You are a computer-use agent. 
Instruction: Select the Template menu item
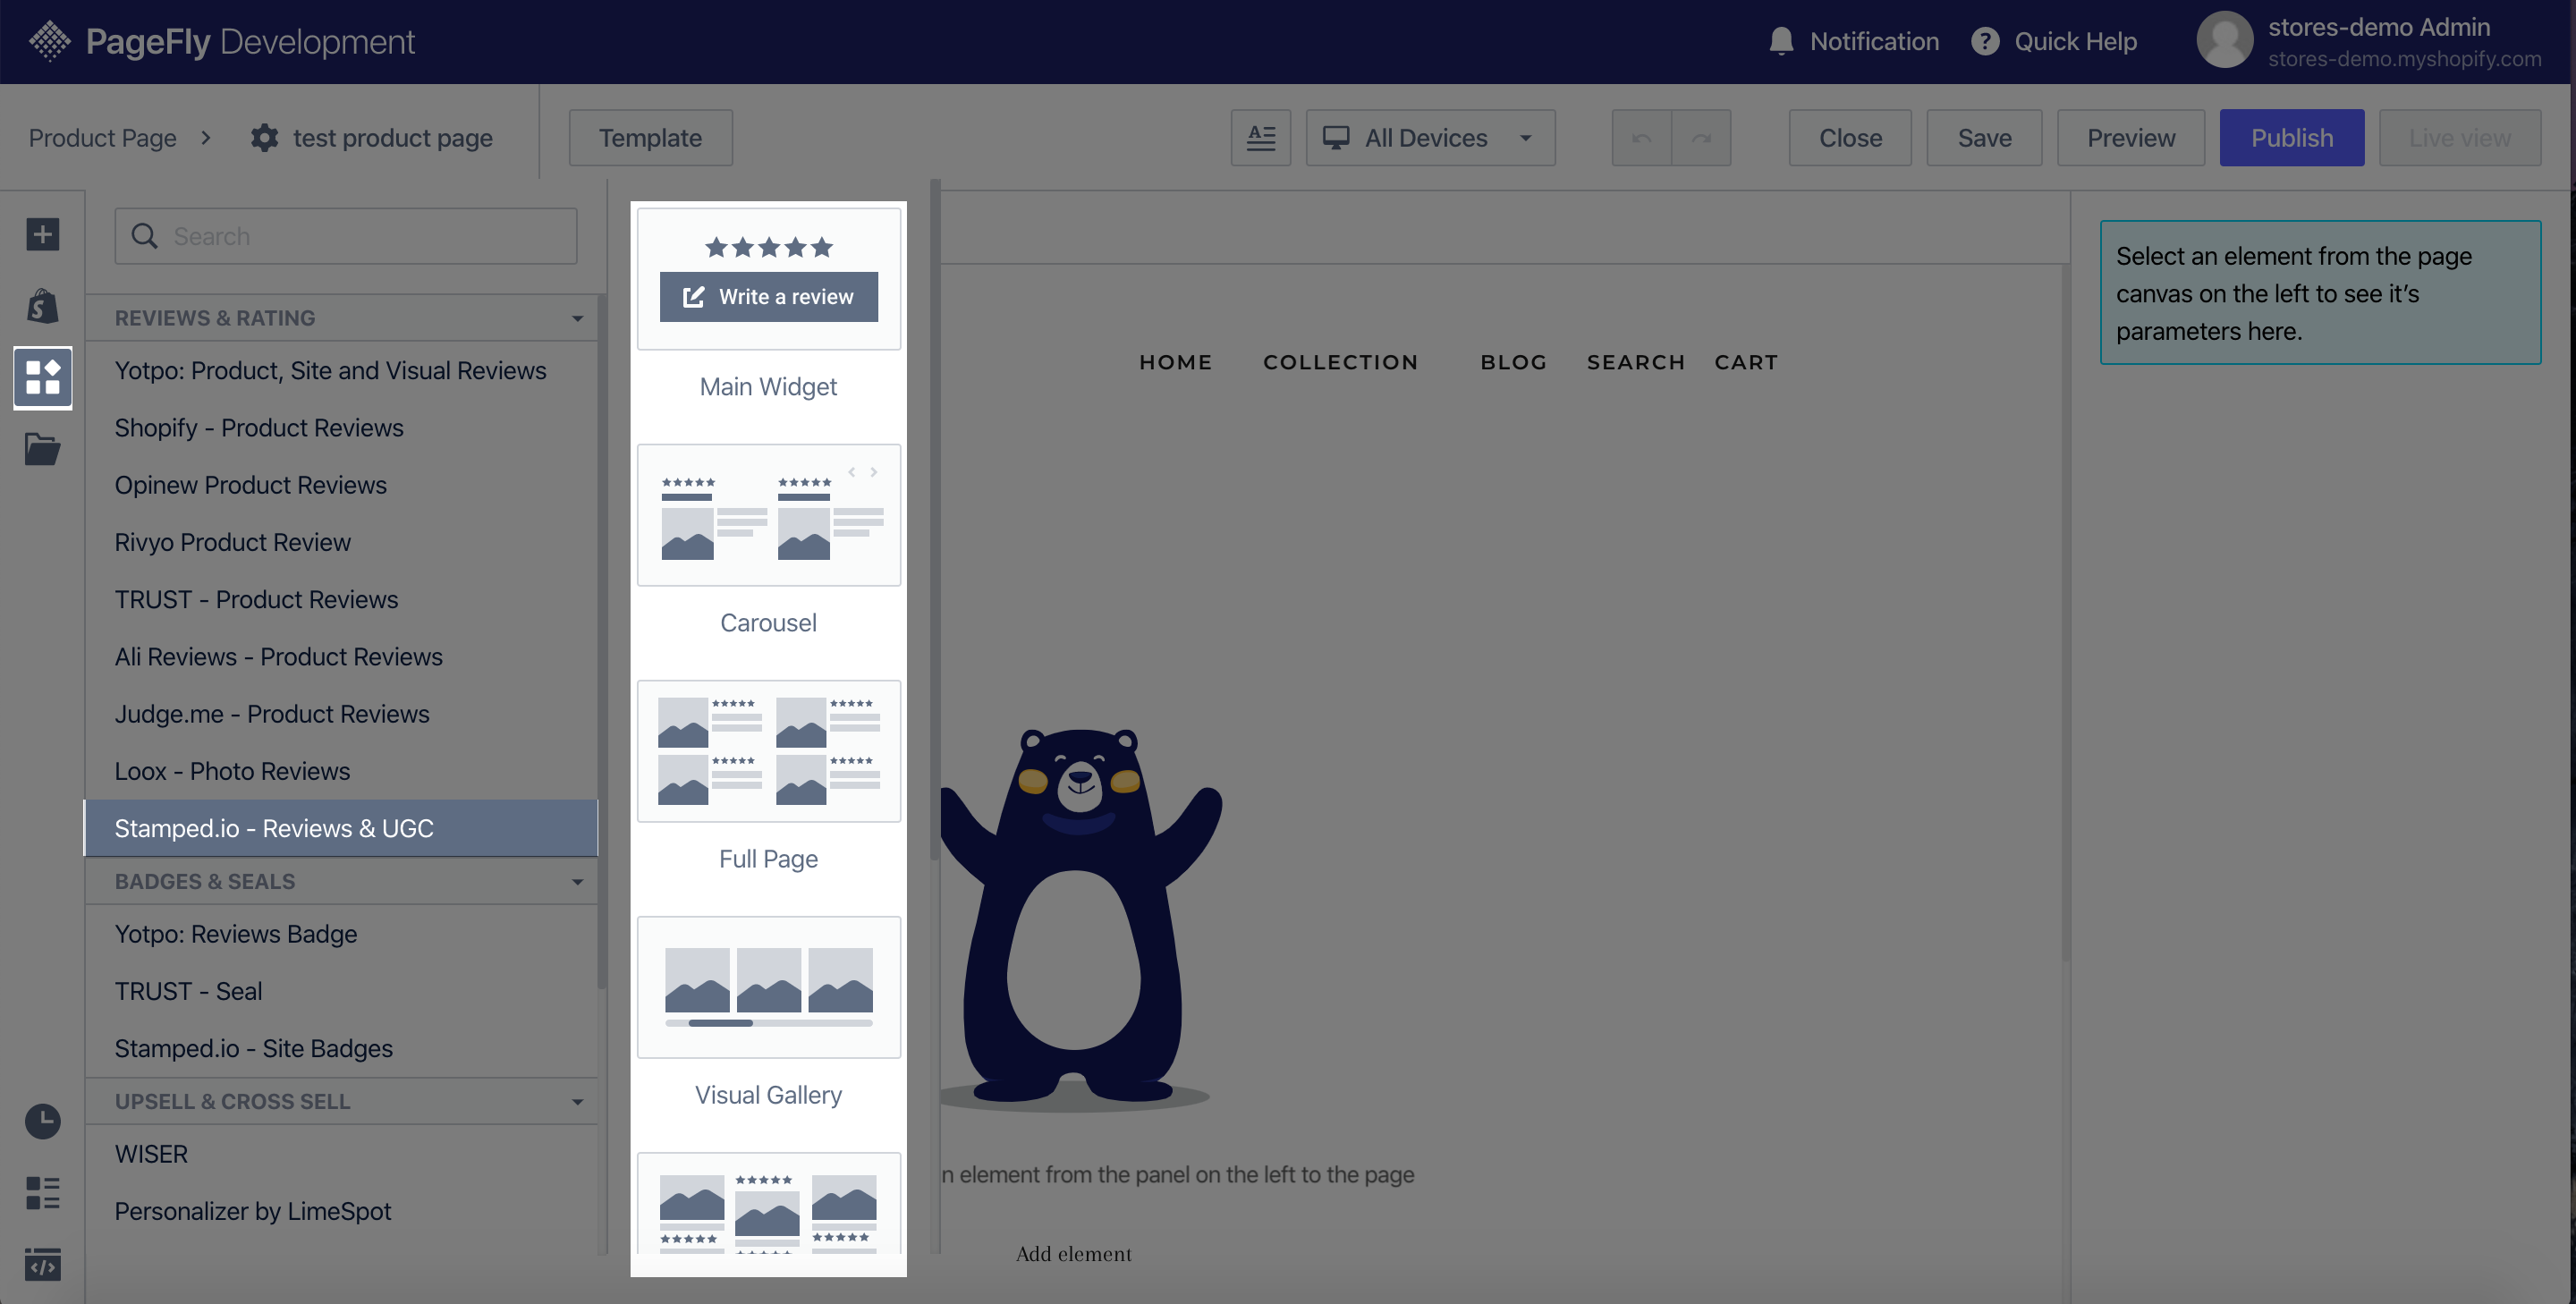(x=648, y=136)
